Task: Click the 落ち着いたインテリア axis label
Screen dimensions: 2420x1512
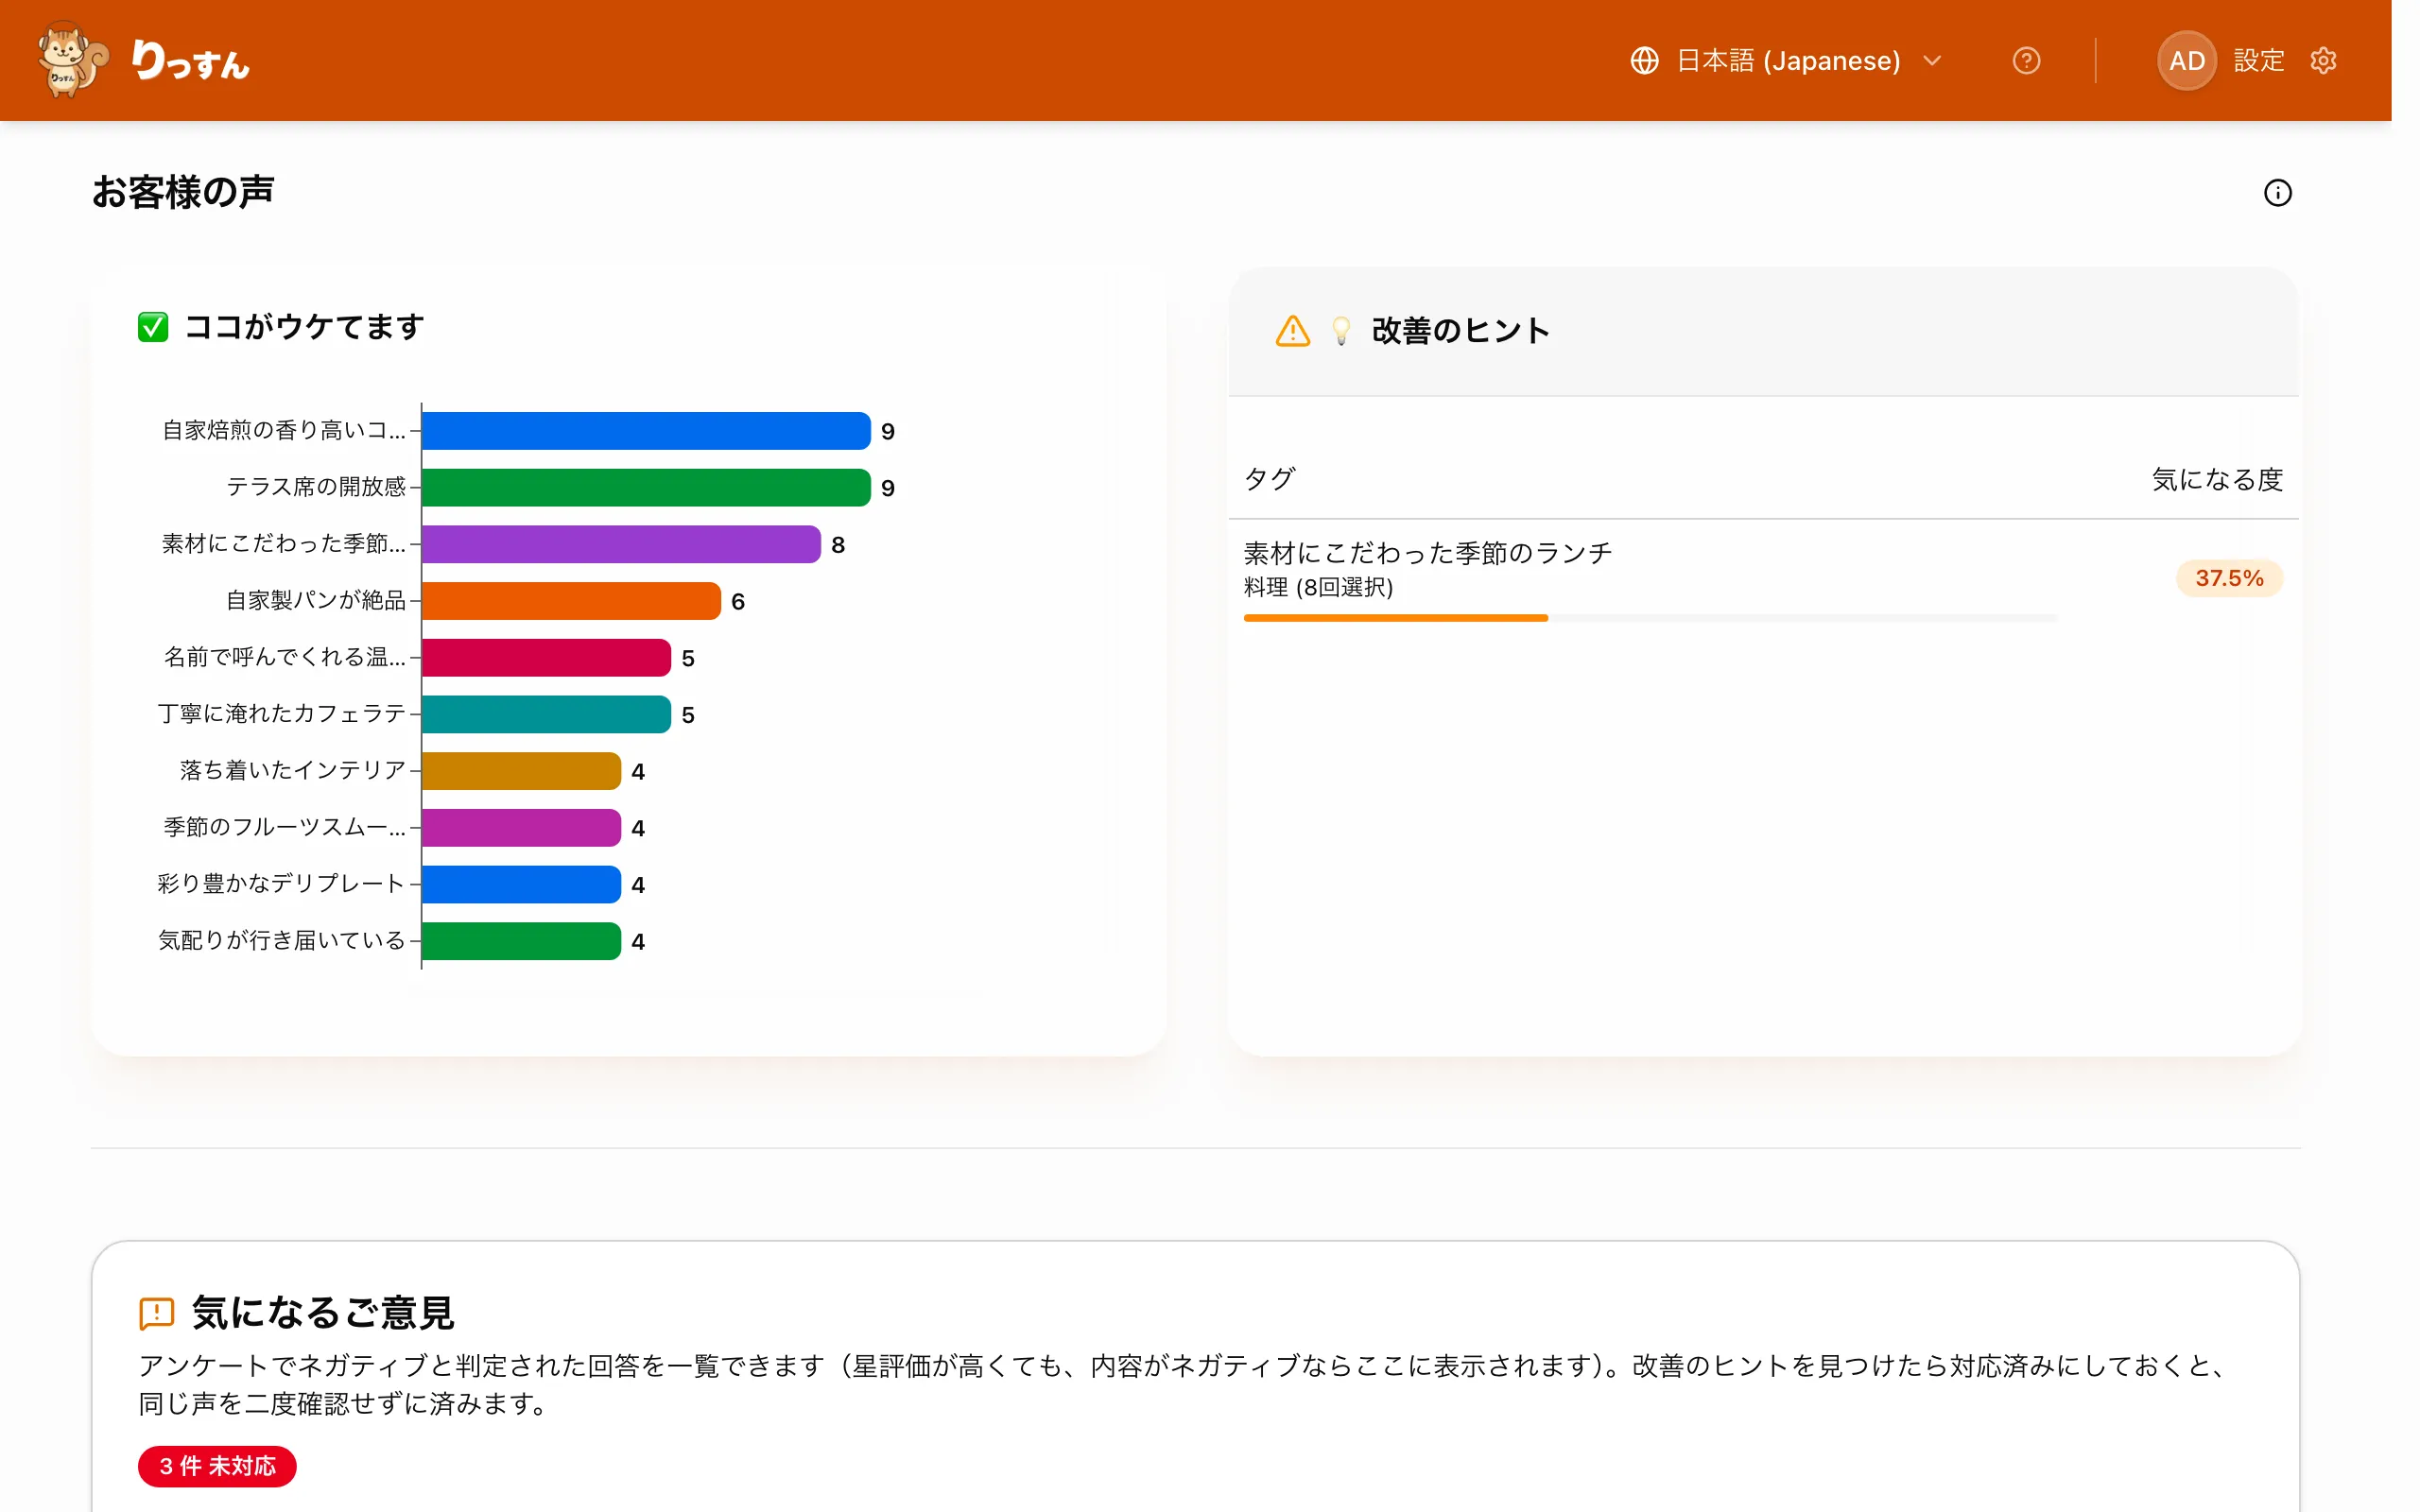Action: pyautogui.click(x=293, y=770)
